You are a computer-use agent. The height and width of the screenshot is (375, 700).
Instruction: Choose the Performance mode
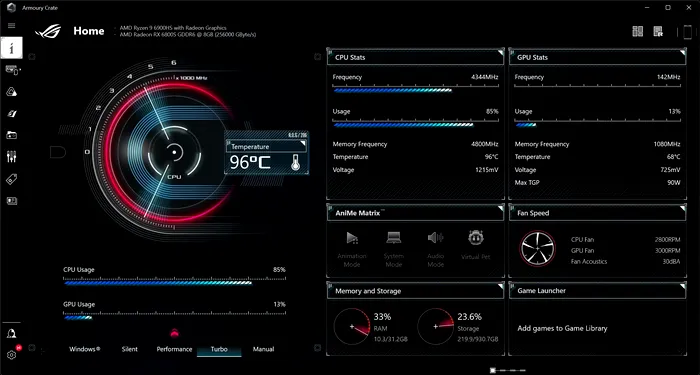click(174, 349)
